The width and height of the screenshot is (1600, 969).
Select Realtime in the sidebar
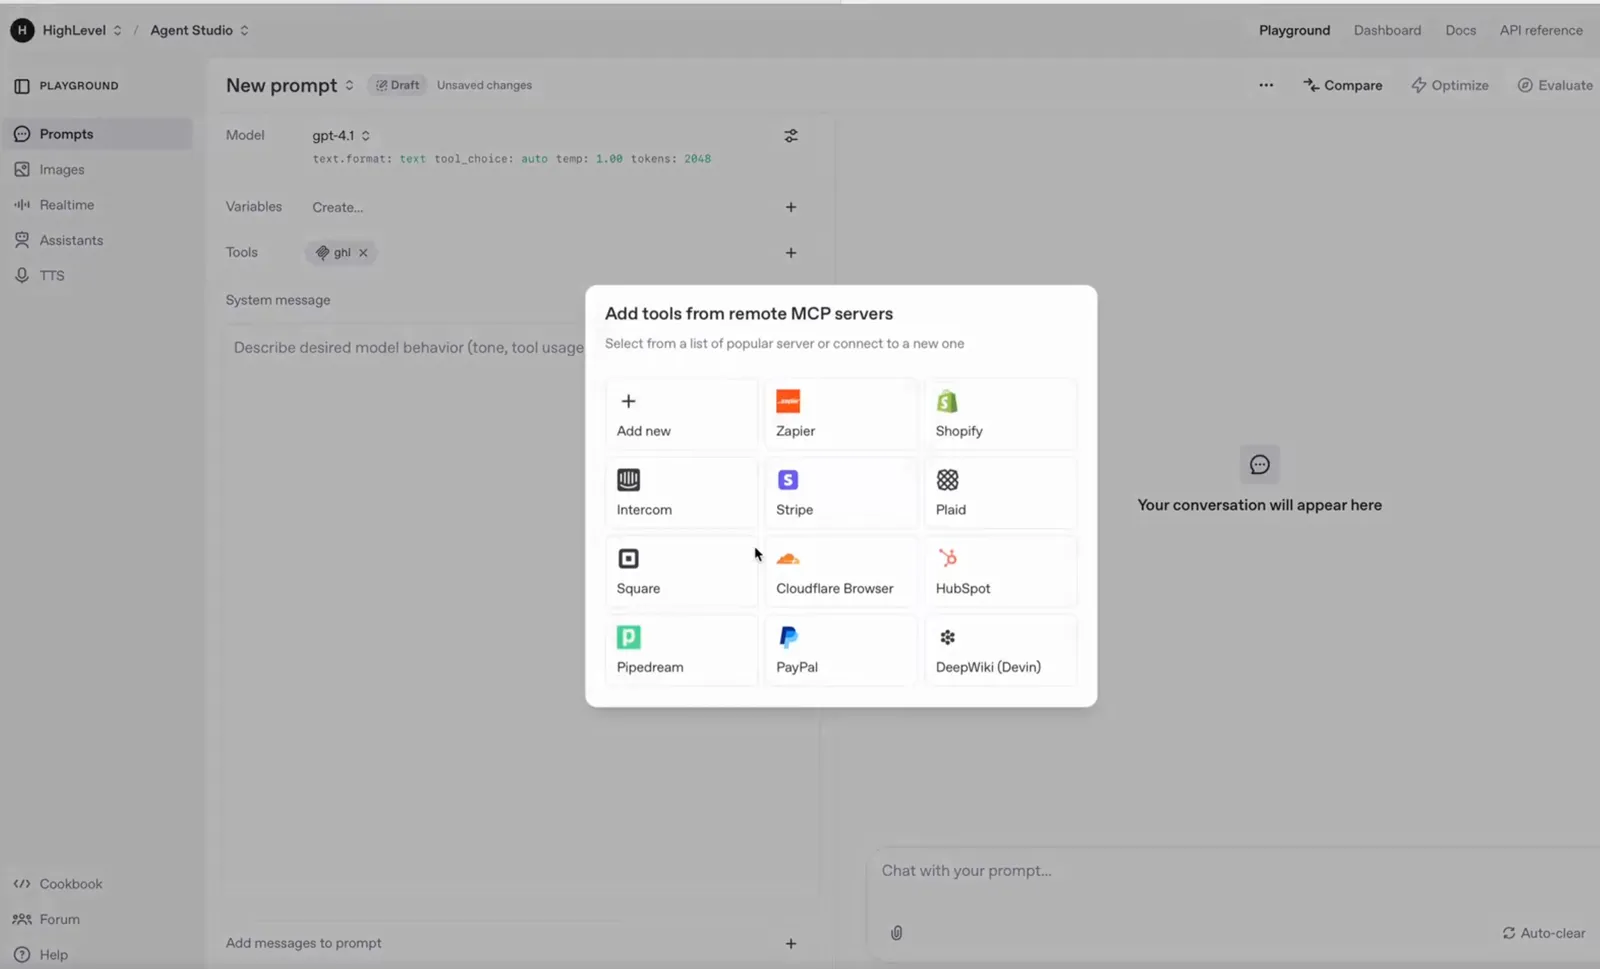click(97, 205)
